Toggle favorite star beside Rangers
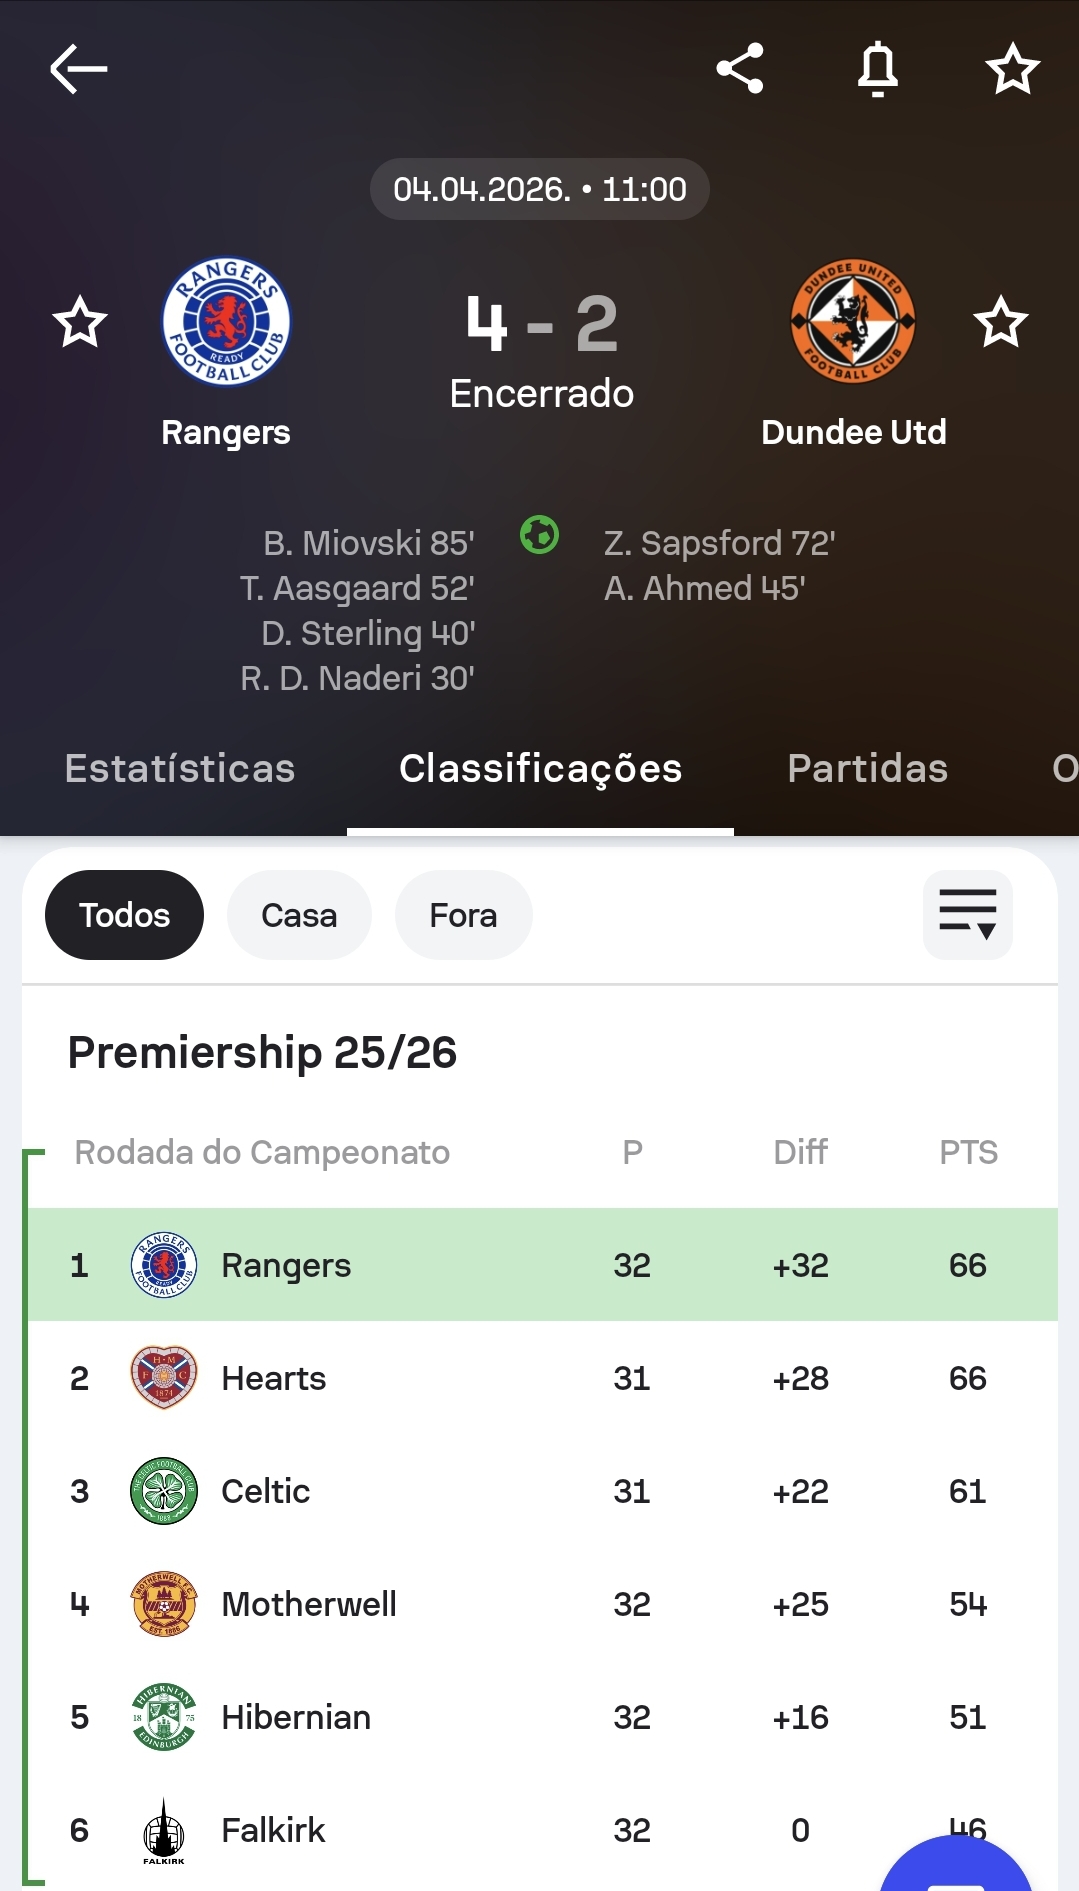Screen dimensions: 1079x1891 point(80,322)
